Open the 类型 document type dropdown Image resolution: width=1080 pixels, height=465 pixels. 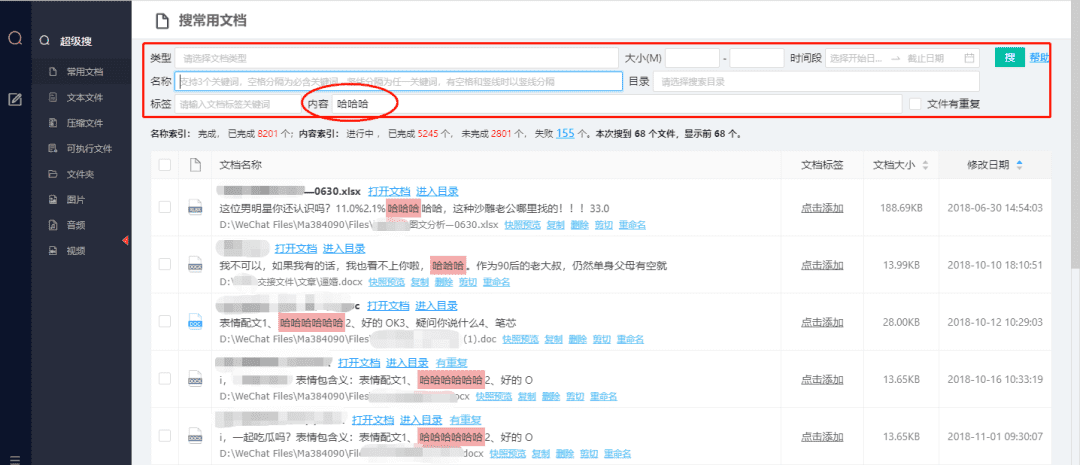click(397, 59)
